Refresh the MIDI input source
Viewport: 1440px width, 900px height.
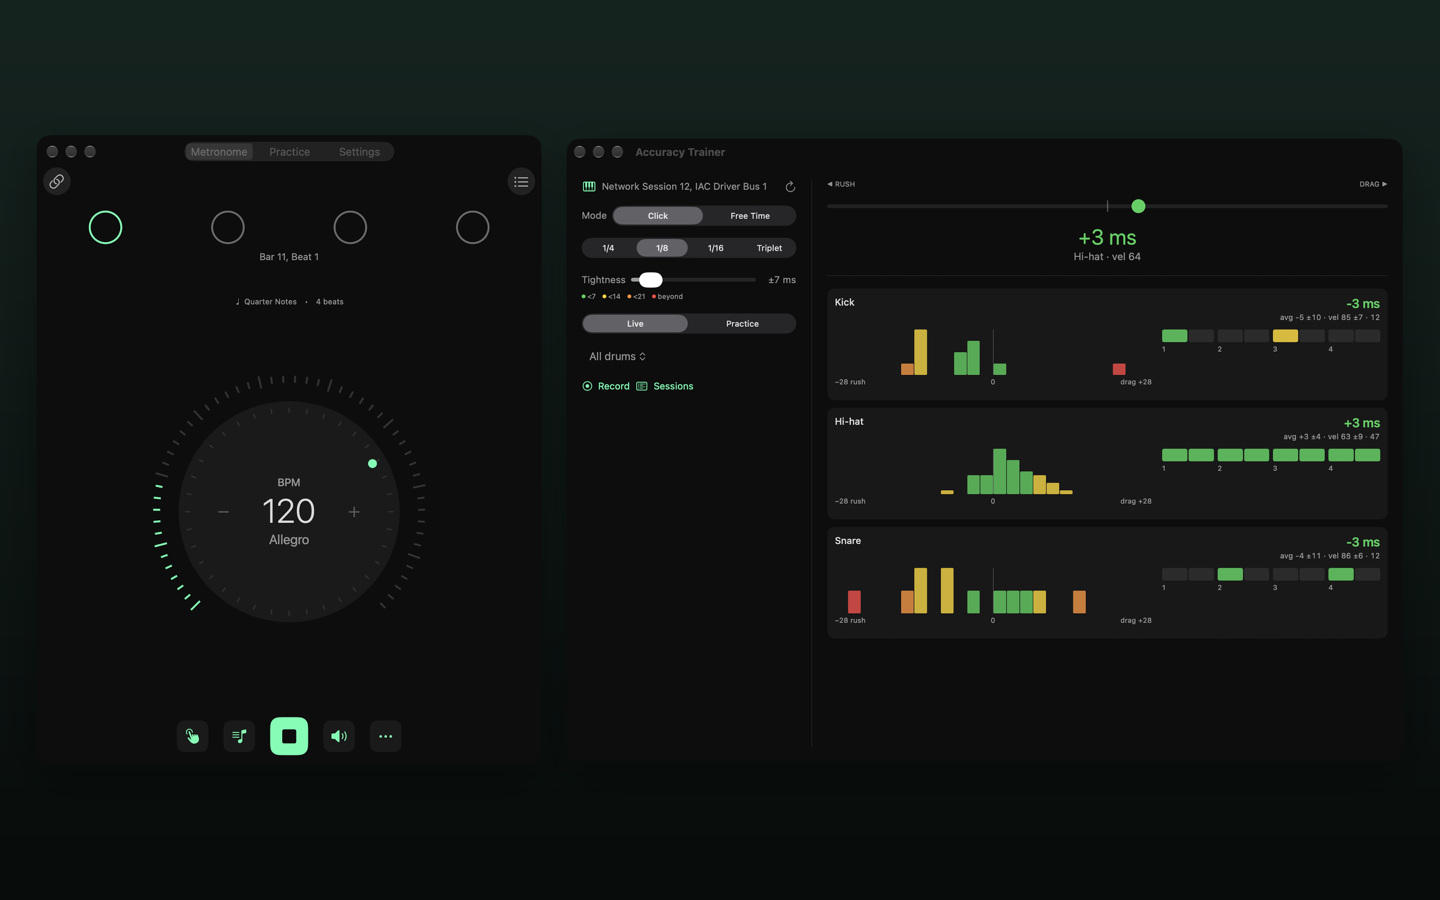(790, 187)
